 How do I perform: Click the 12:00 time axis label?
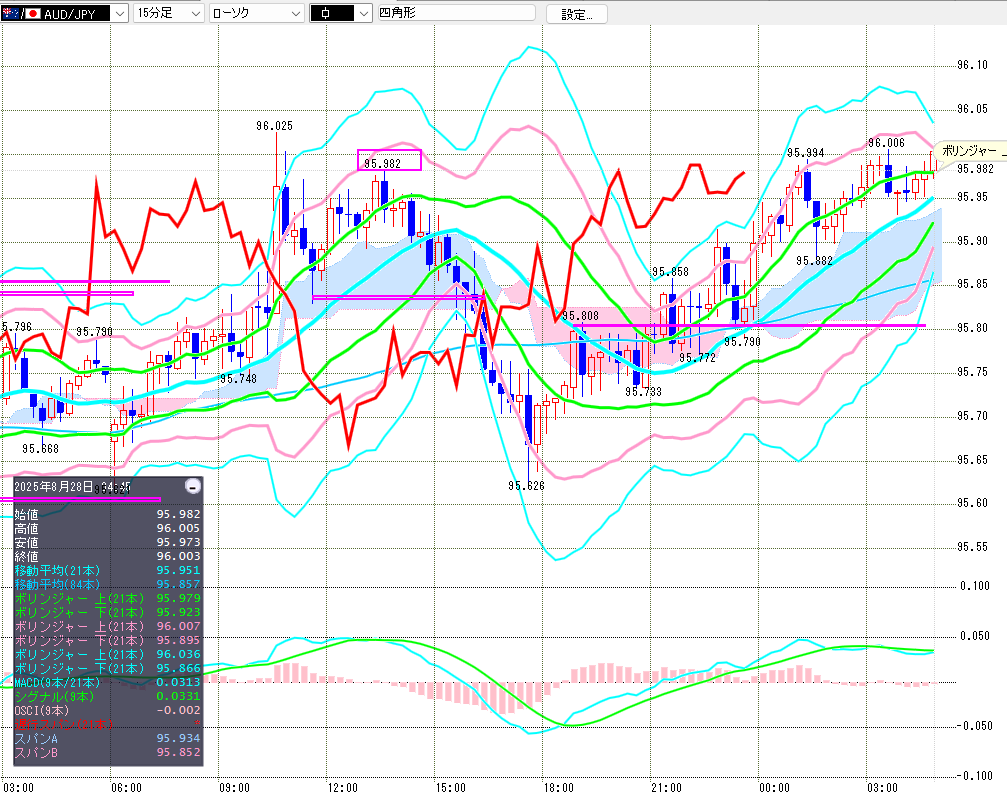(342, 788)
